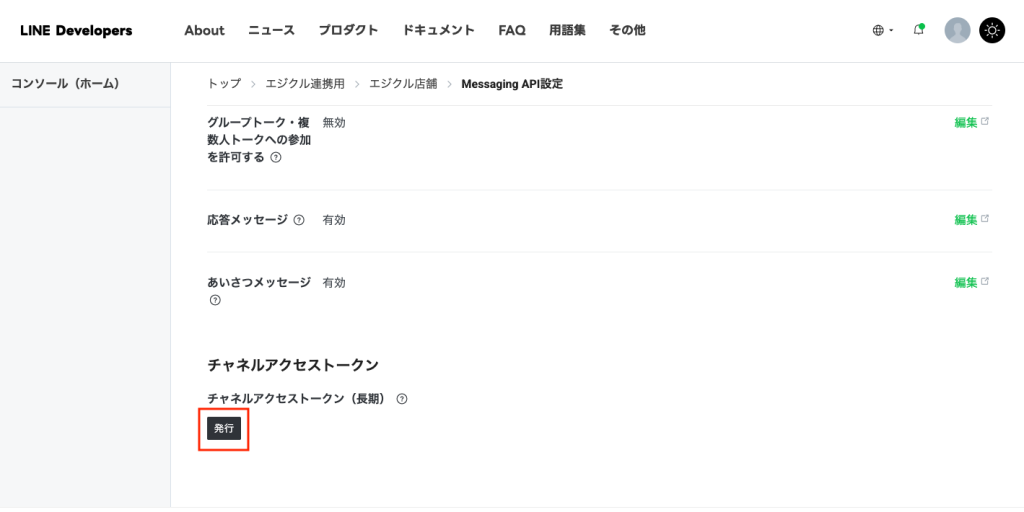Click help icon beside グループトーク setting
1024x512 pixels.
point(276,157)
